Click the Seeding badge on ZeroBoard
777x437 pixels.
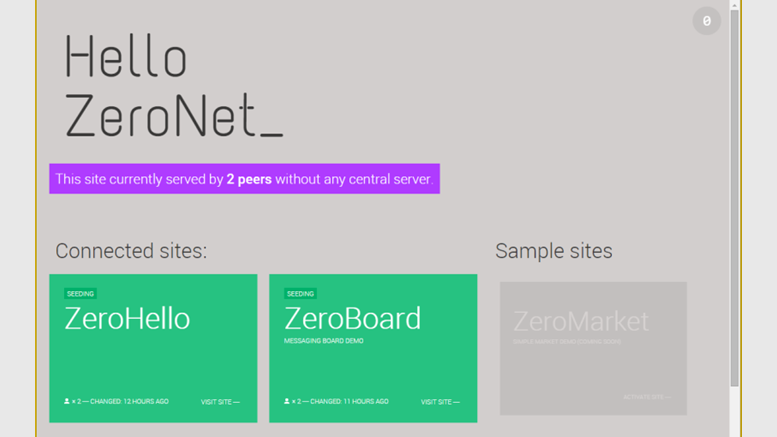tap(300, 294)
